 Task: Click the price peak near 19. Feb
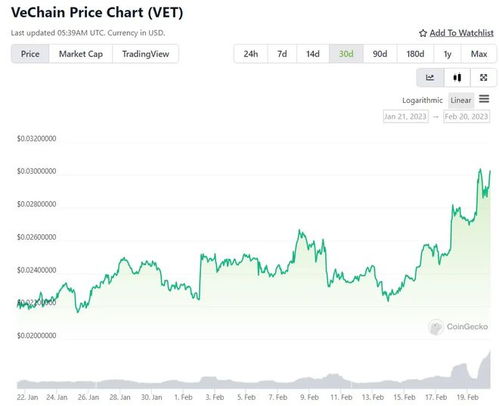pyautogui.click(x=480, y=170)
